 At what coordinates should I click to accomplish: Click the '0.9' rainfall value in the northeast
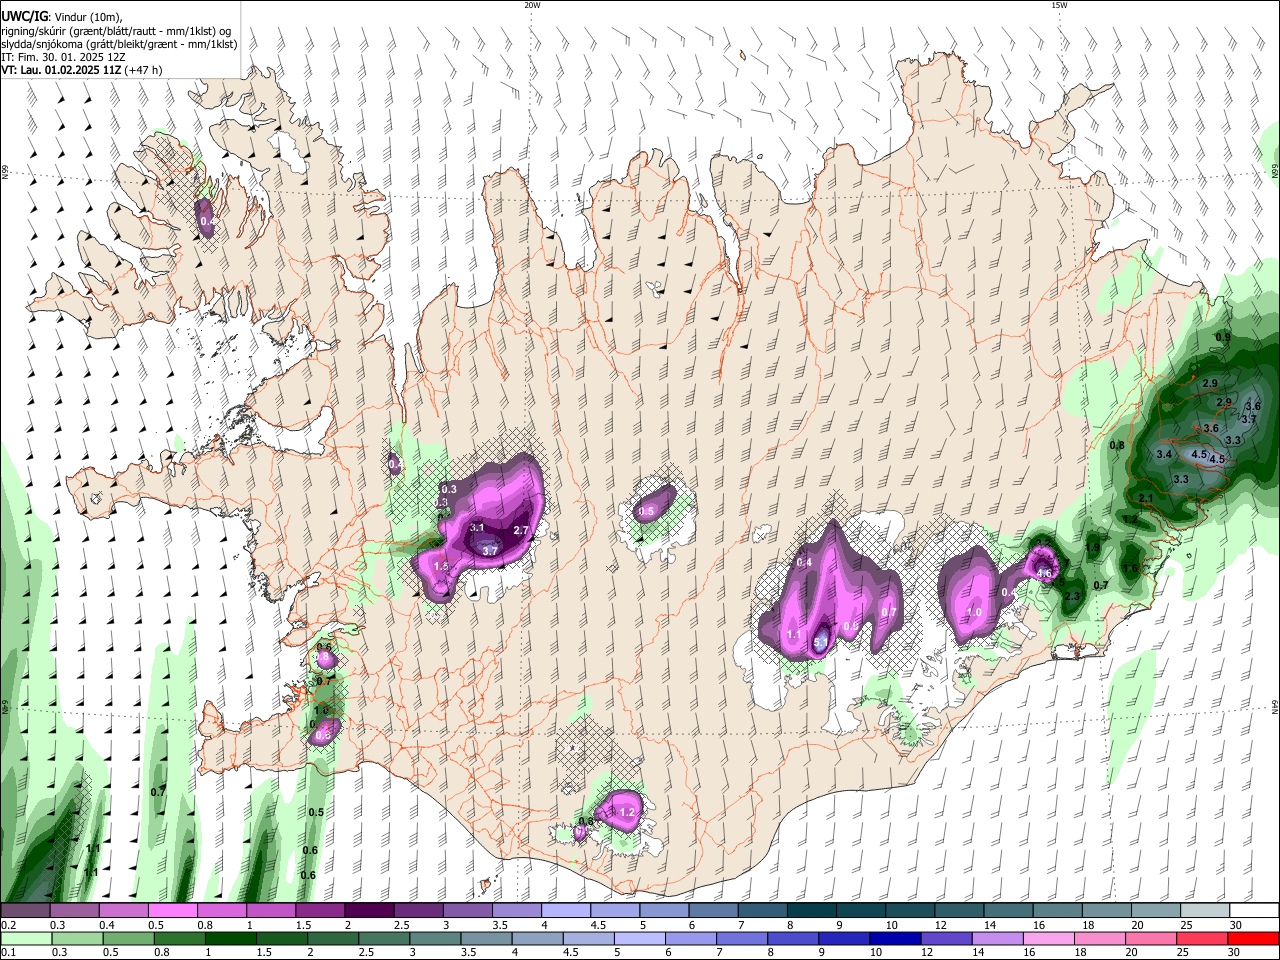point(1223,338)
